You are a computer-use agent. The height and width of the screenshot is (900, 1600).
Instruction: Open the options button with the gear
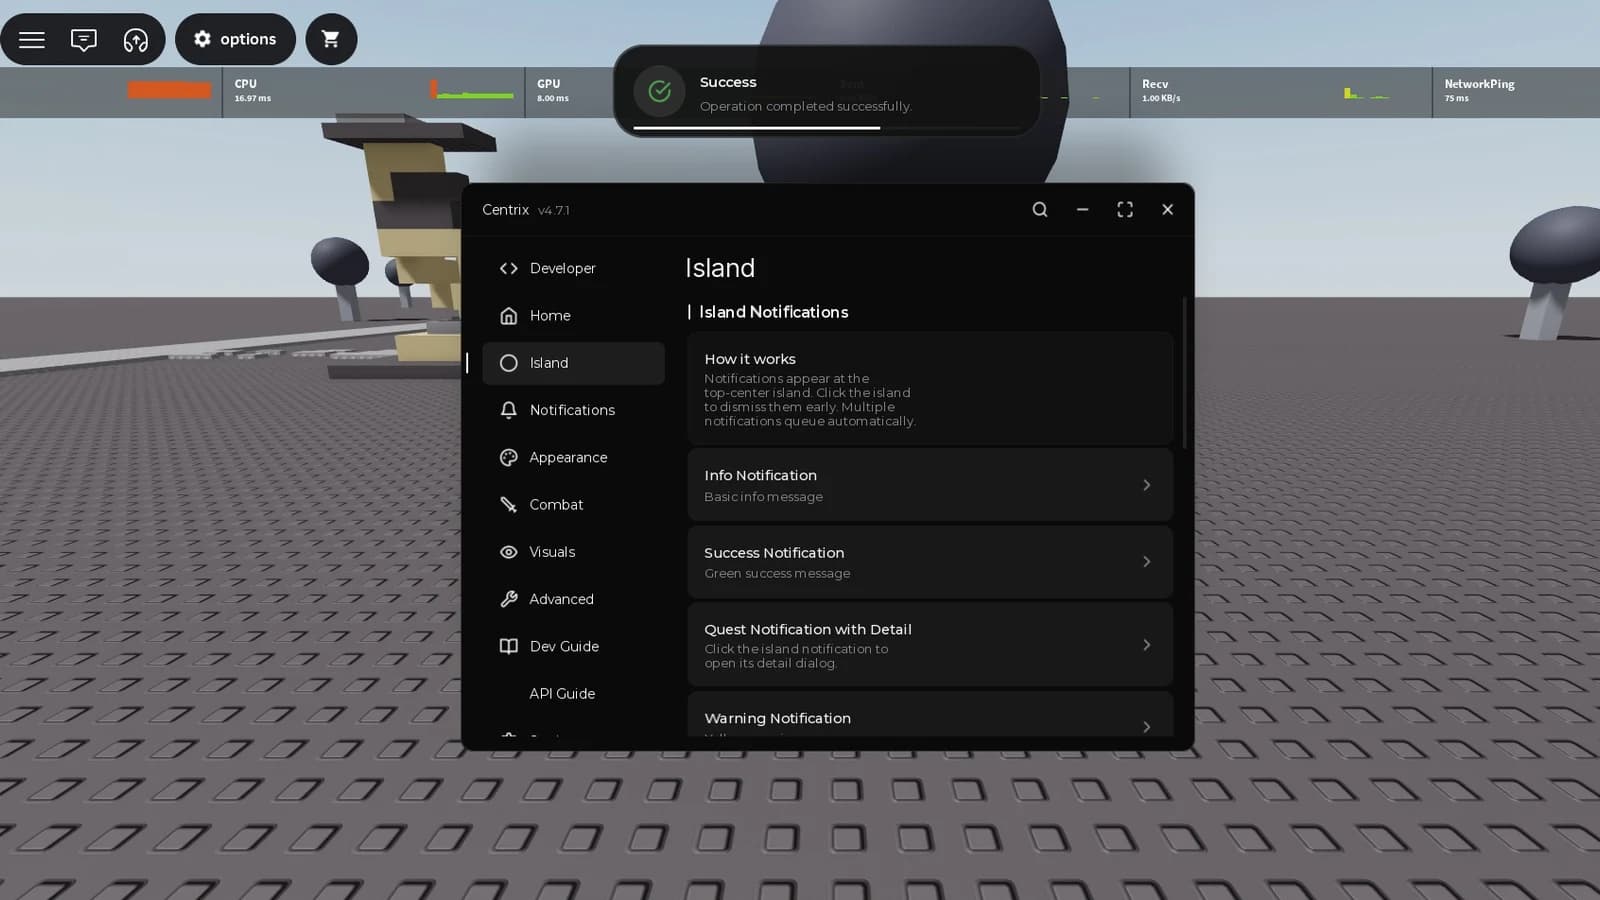[235, 39]
